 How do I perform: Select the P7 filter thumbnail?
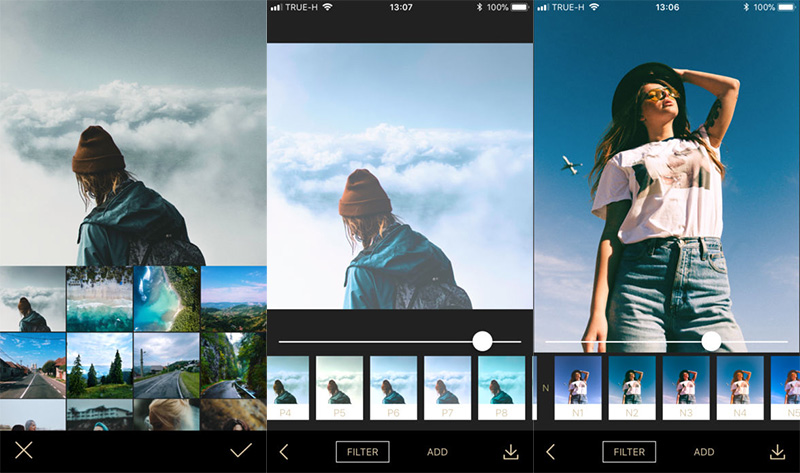point(448,387)
